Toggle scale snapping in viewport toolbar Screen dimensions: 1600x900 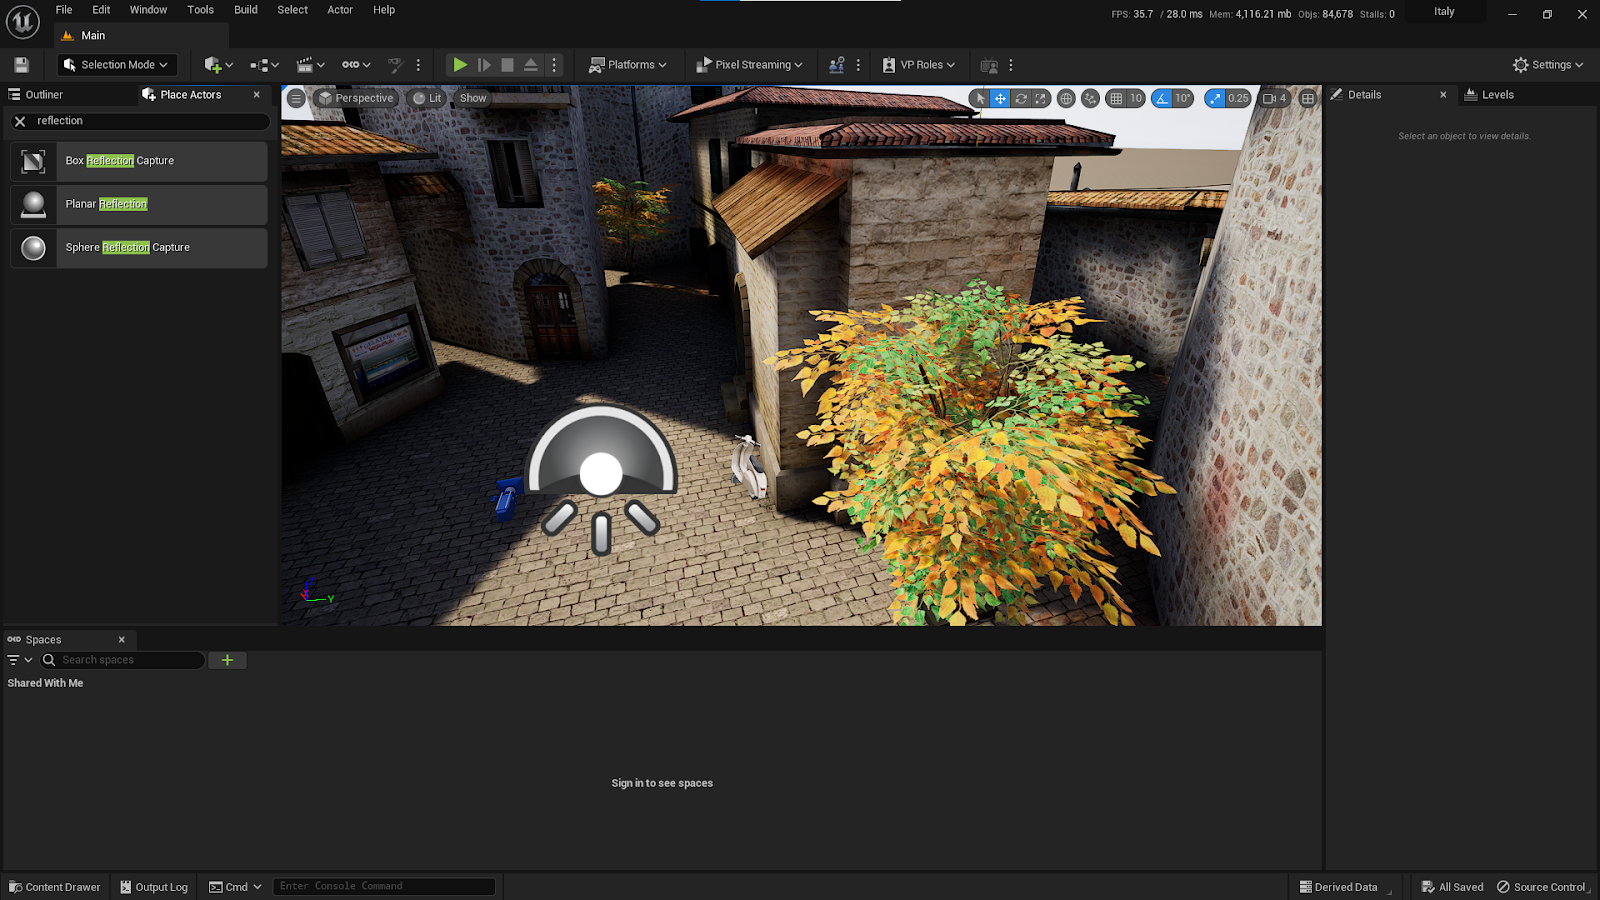pyautogui.click(x=1214, y=98)
